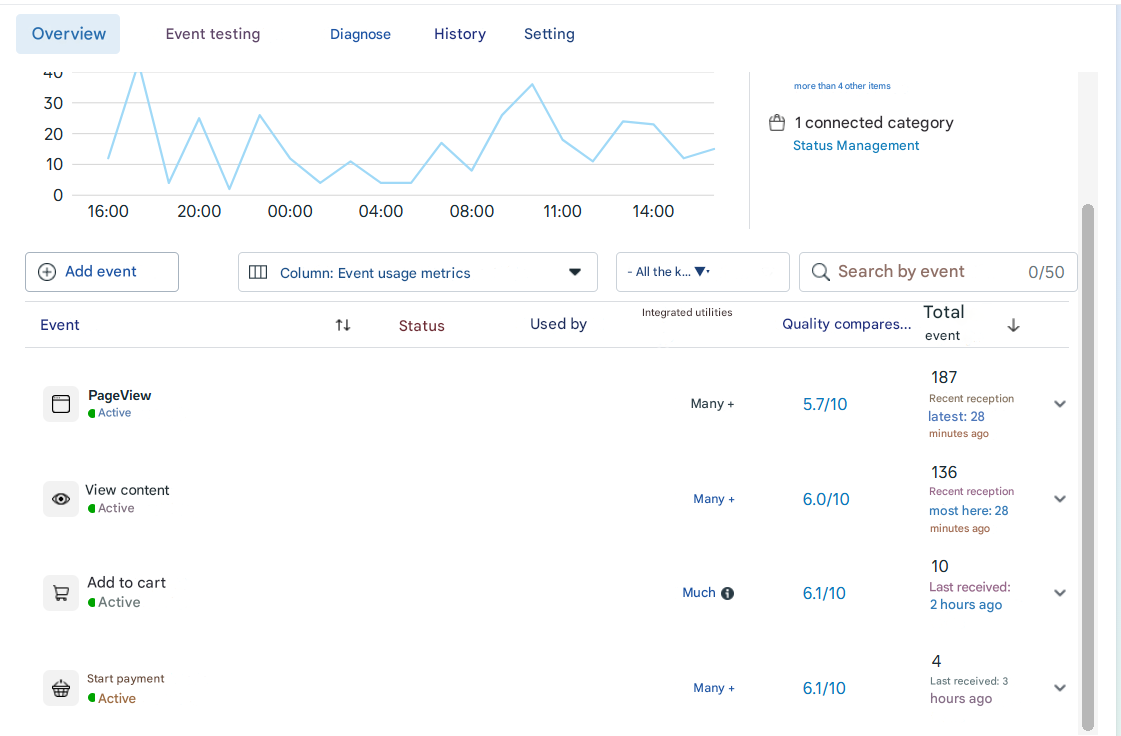Open the All the k... filter dropdown
This screenshot has width=1121, height=736.
coord(702,272)
